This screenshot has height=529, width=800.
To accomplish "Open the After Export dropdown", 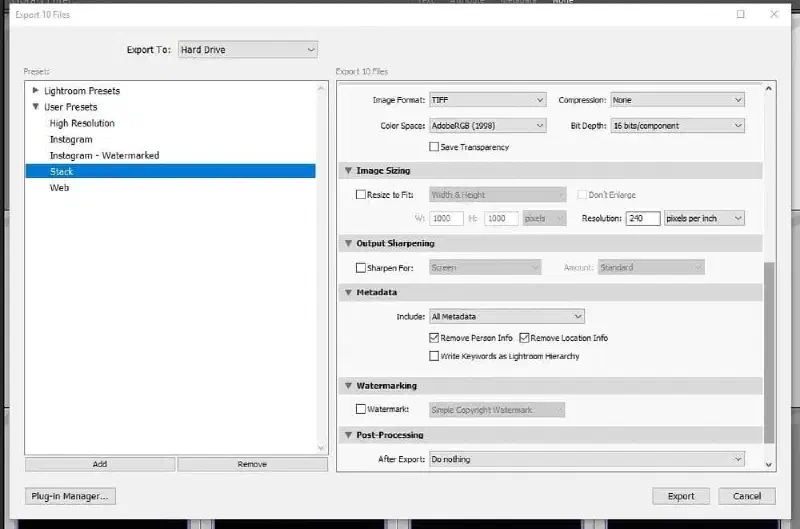I will (587, 459).
